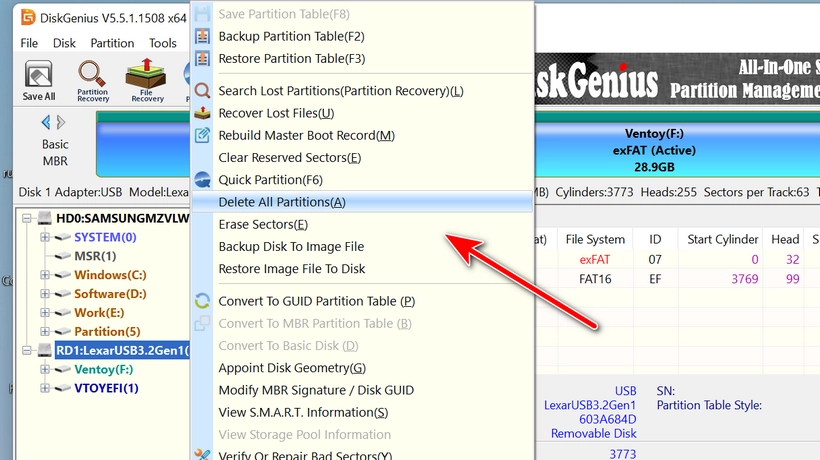Screen dimensions: 820x460
Task: Click the Basic MBR disk type label
Action: click(55, 153)
